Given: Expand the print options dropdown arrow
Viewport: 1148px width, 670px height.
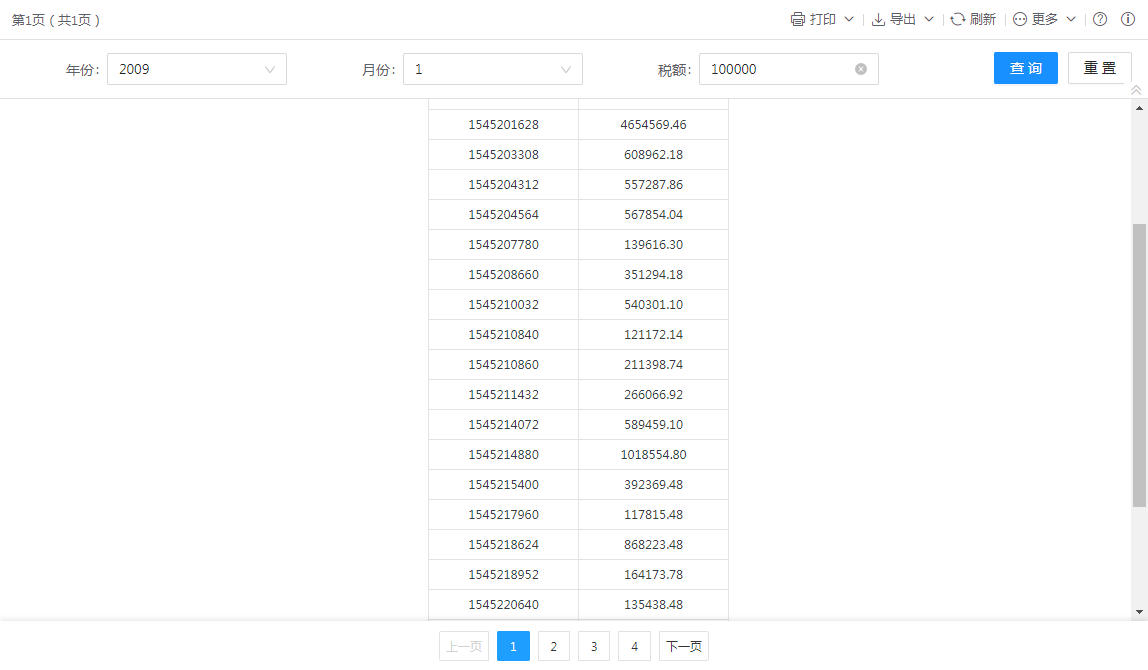Looking at the screenshot, I should (x=849, y=19).
